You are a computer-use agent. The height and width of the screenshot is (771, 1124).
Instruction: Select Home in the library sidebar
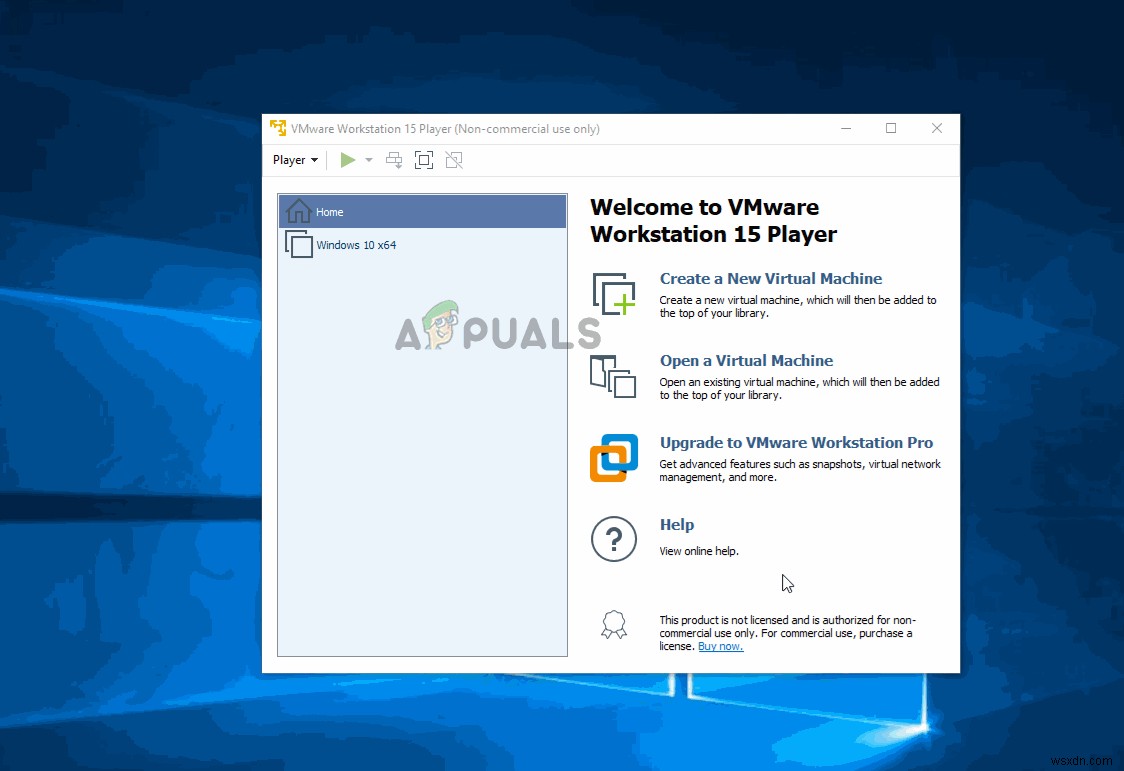coord(330,211)
